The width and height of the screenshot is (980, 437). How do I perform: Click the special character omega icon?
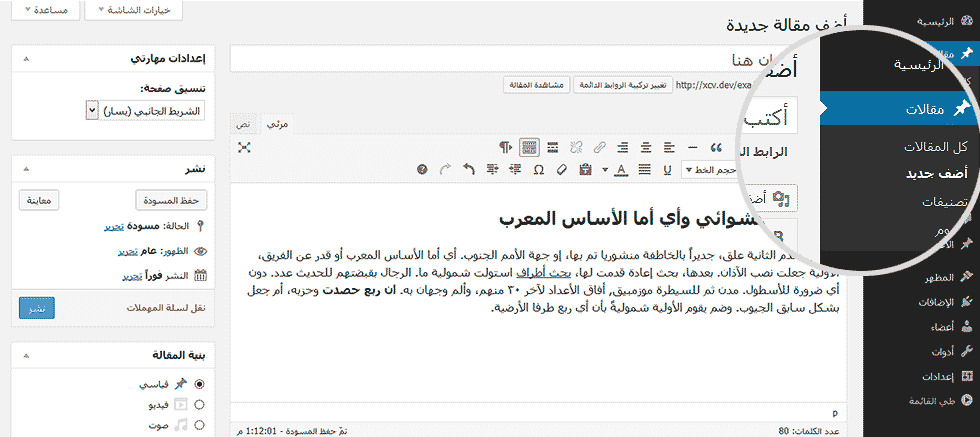539,169
